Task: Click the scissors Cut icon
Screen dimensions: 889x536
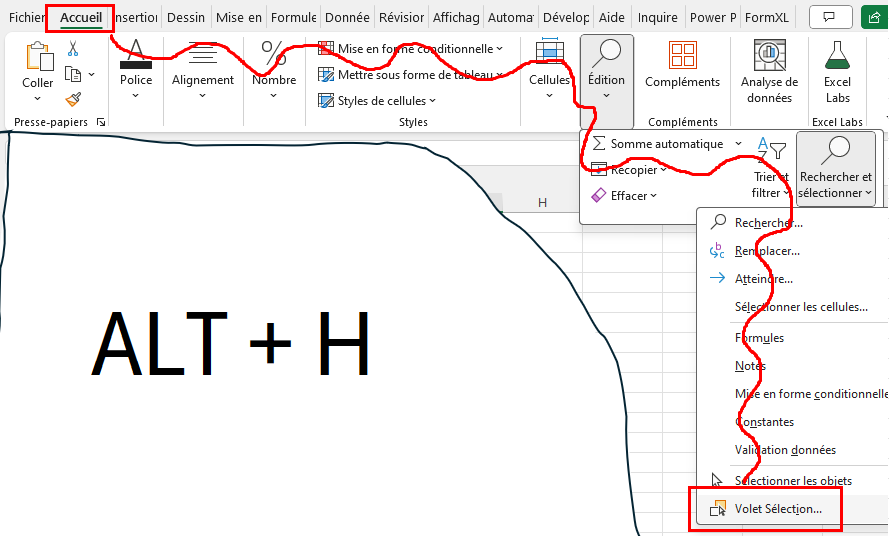Action: [x=73, y=49]
